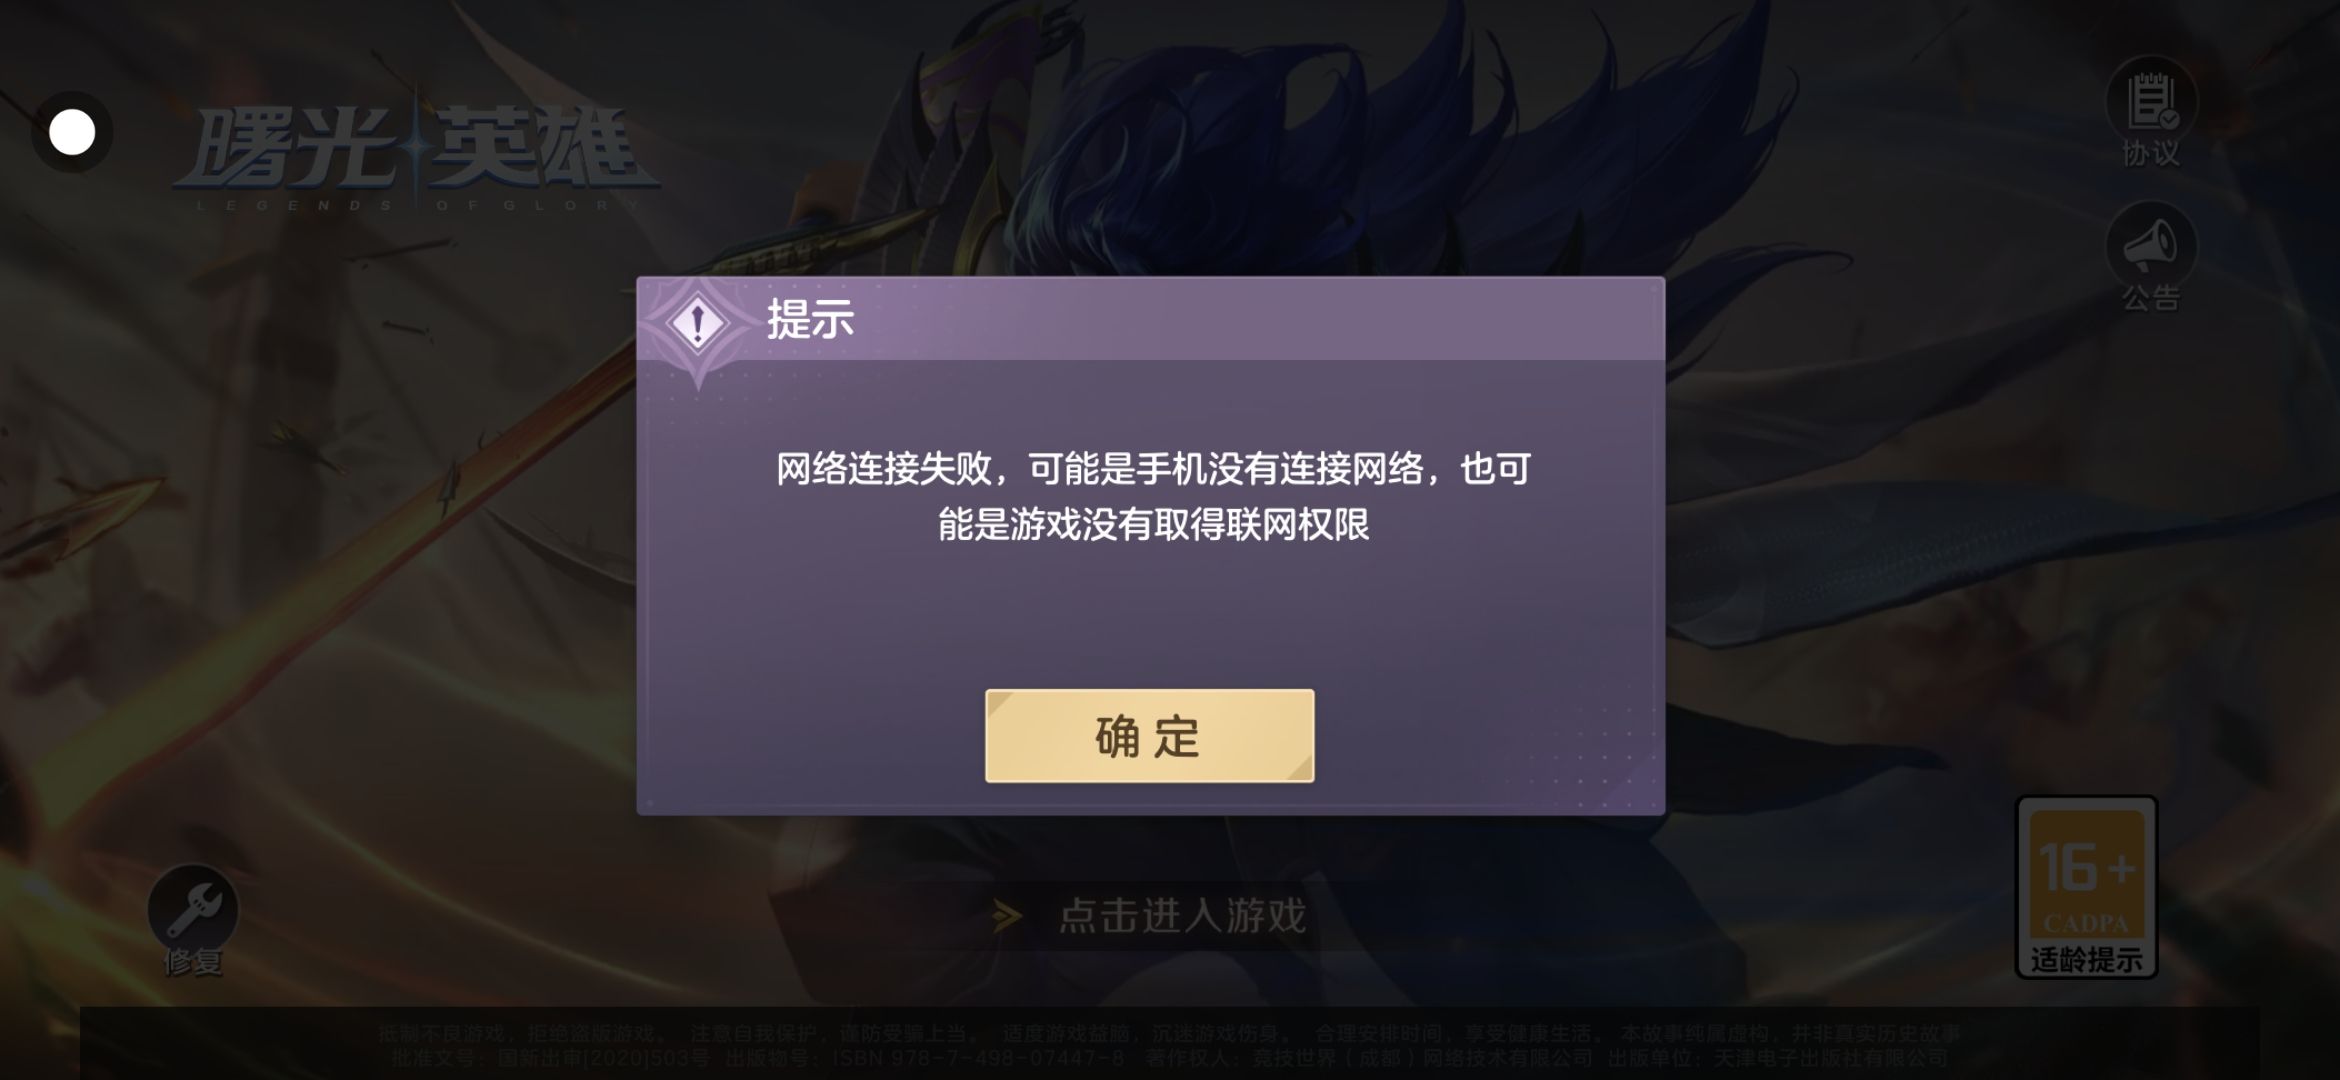
Task: Click the 修复 text label
Action: point(193,962)
